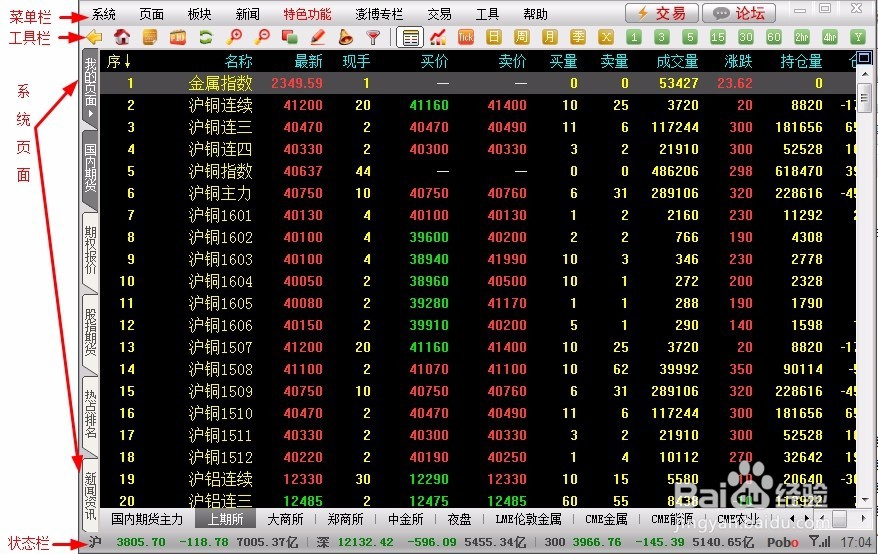Select the 金属指数 row

pyautogui.click(x=478, y=83)
